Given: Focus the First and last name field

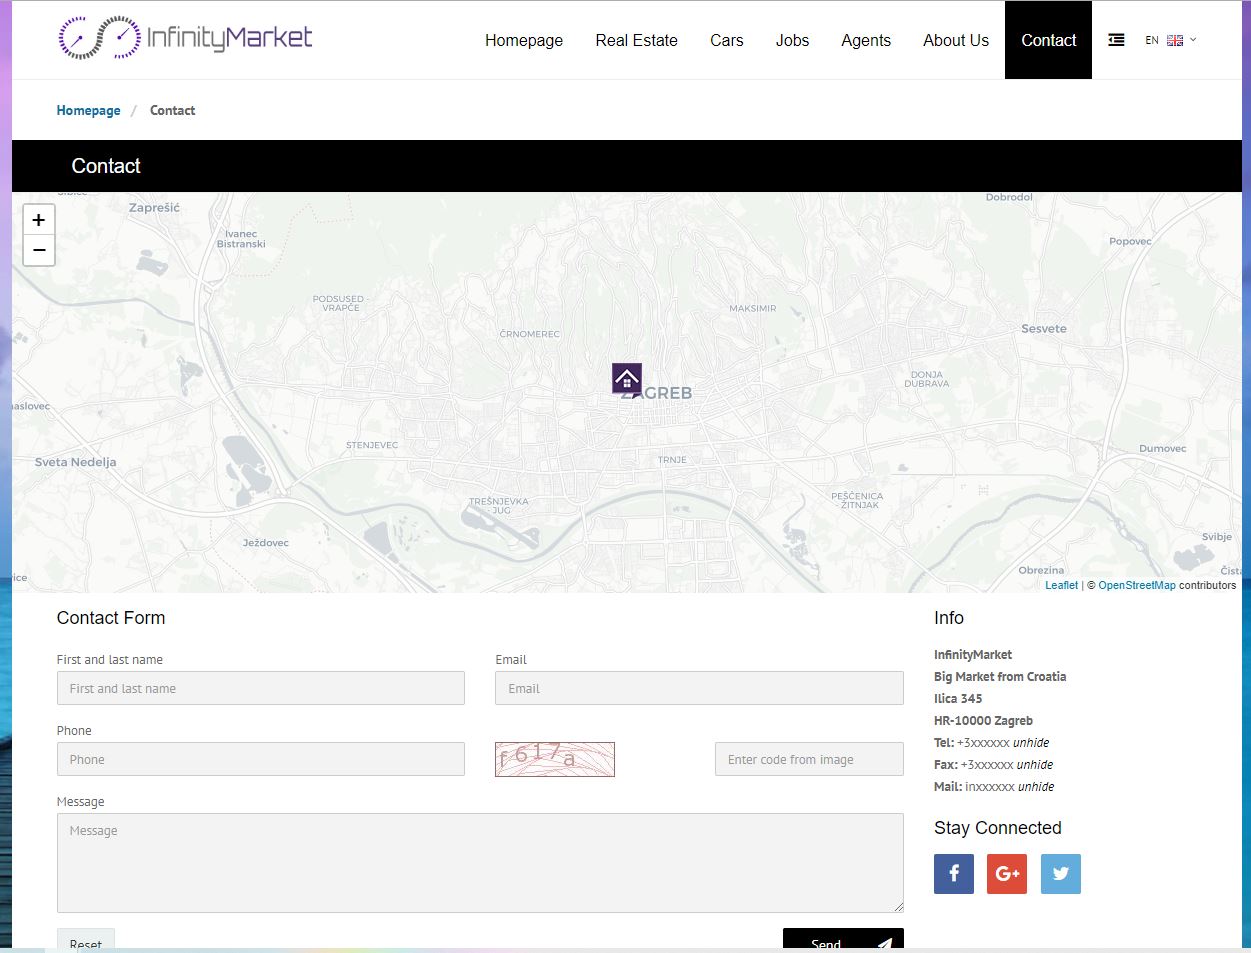Looking at the screenshot, I should pos(260,688).
